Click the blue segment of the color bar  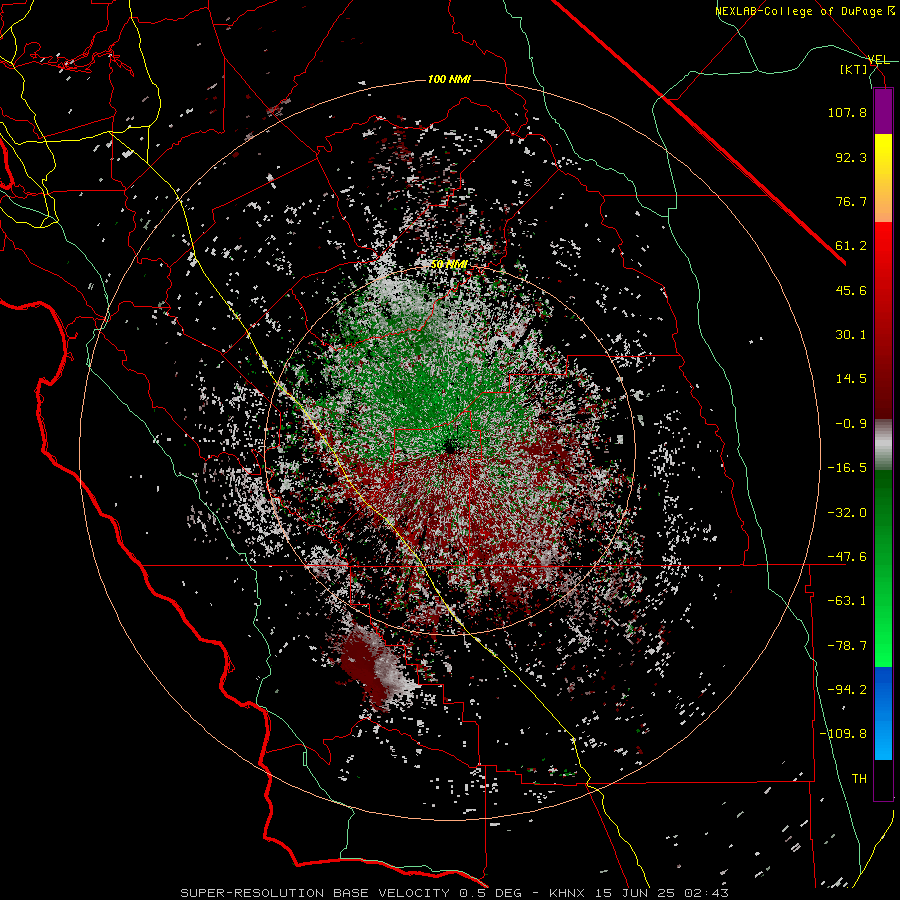883,713
